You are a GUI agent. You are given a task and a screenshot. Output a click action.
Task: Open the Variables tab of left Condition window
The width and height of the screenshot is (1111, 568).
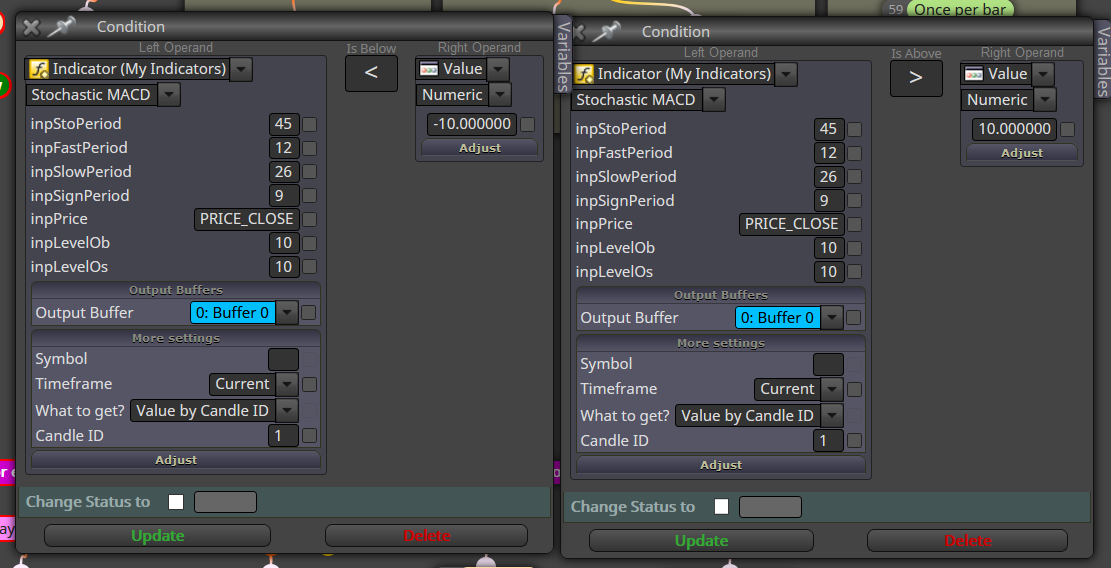click(x=563, y=55)
